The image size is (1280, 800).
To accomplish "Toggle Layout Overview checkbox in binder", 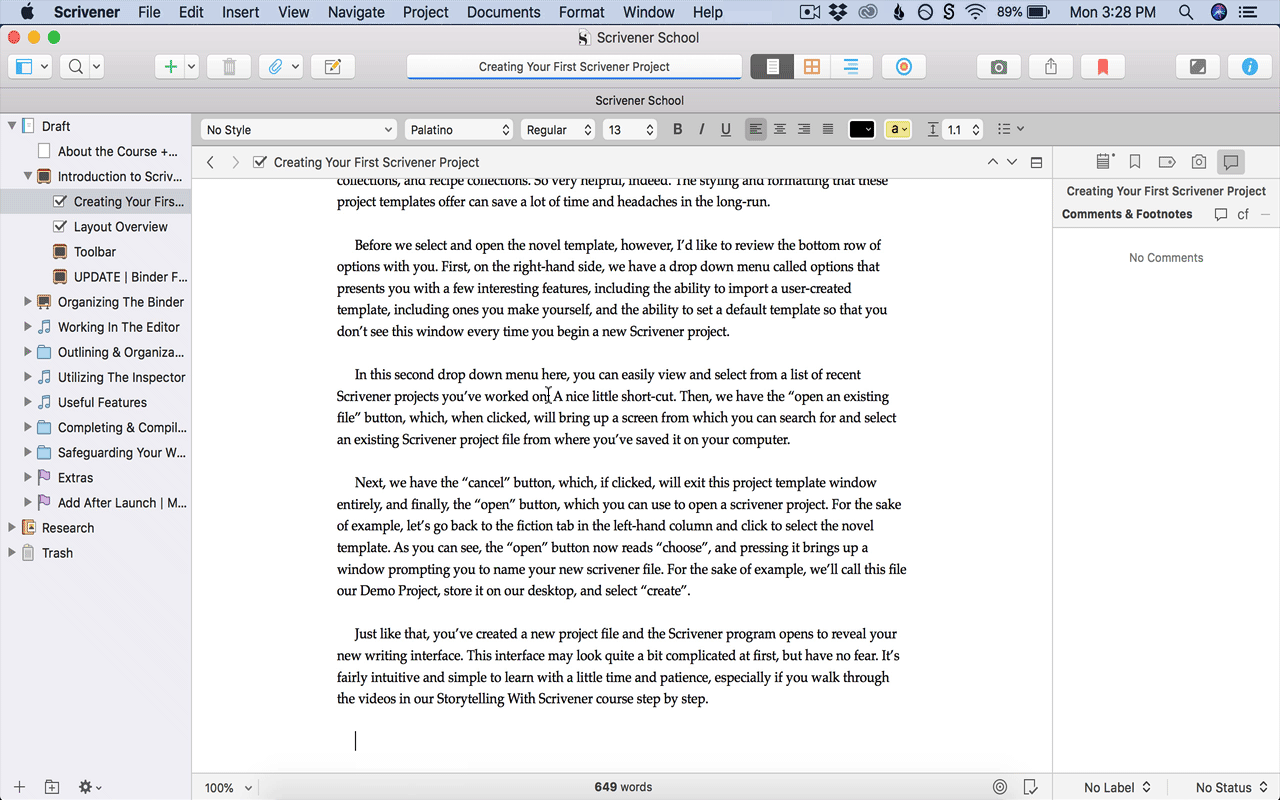I will pos(59,227).
